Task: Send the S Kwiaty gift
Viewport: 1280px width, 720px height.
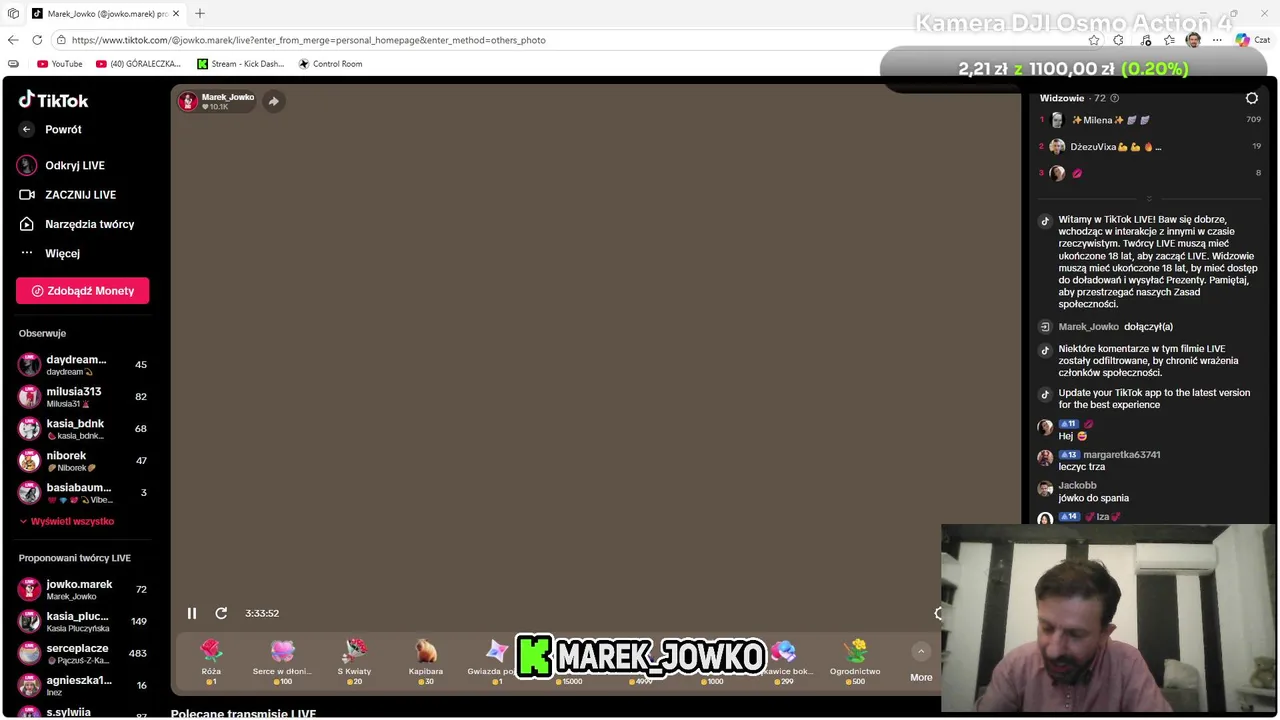Action: (354, 662)
